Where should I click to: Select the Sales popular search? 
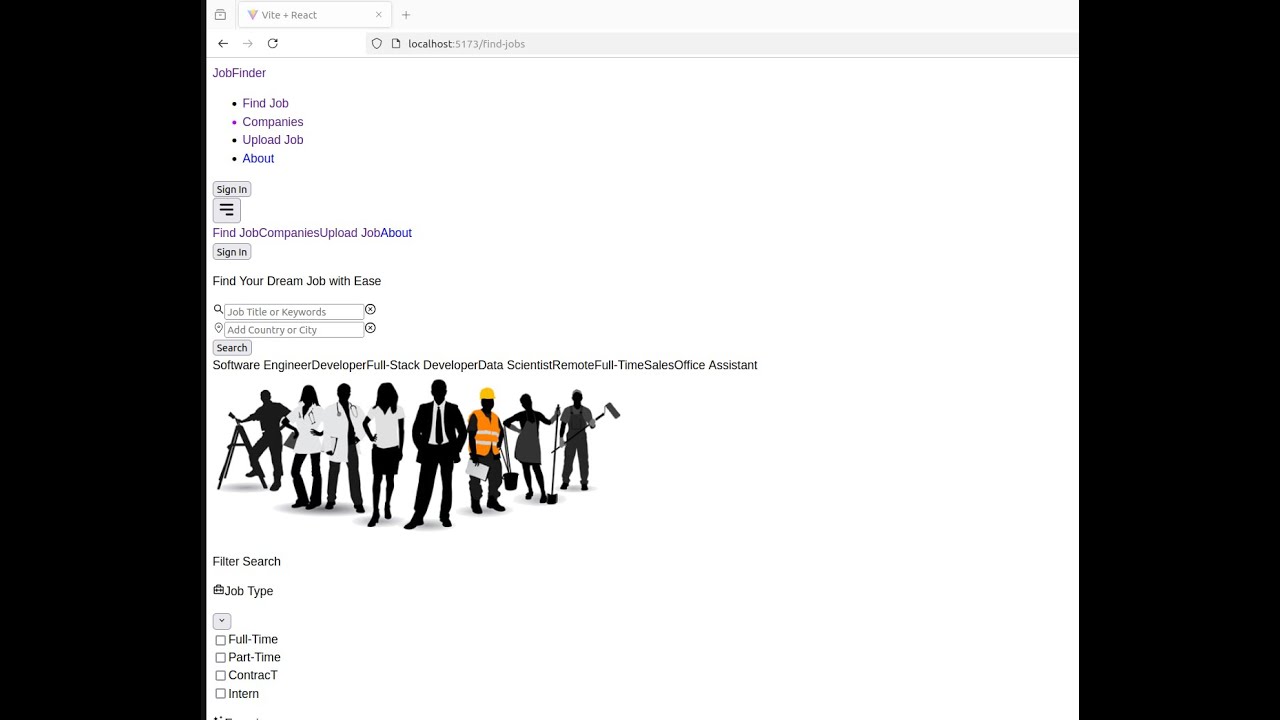coord(659,365)
